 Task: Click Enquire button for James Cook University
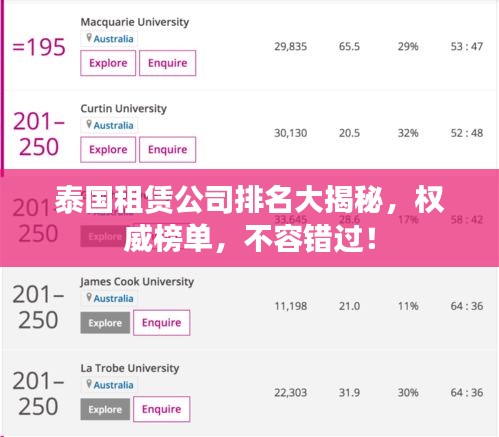[x=161, y=323]
